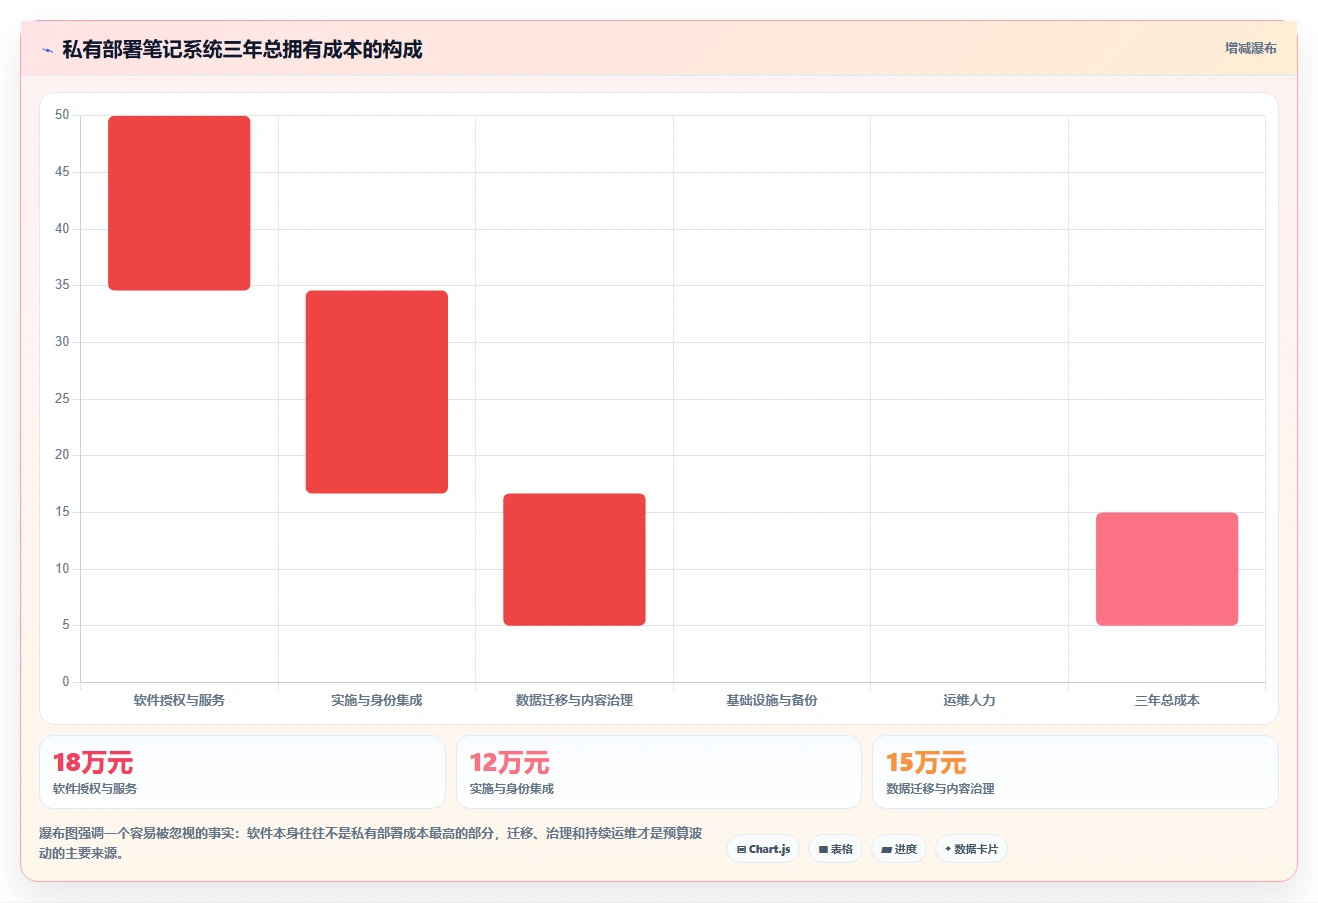Click the 数据迁移与内容治理 waterfall bar

coord(574,559)
